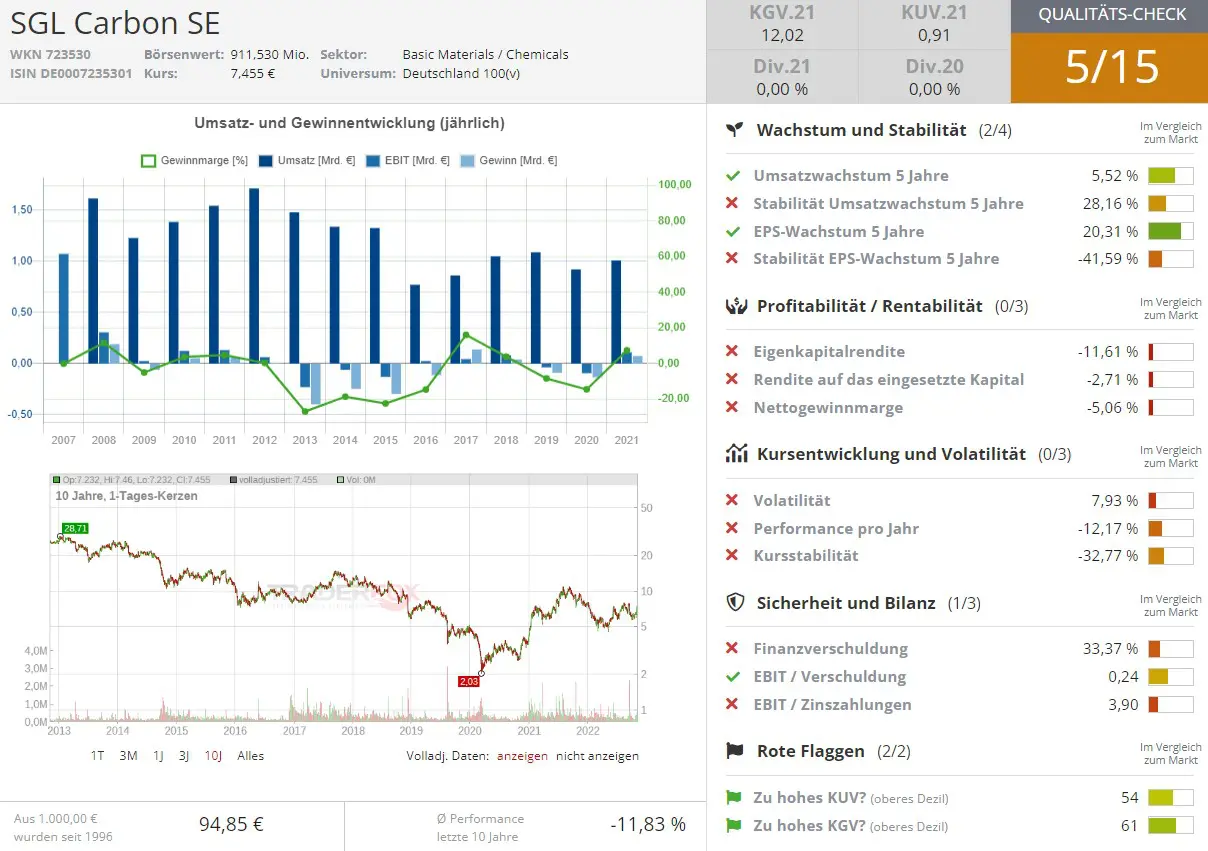Click the green checkmark for Umsatzwachstum 5 Jahre
Screen dimensions: 1208x851
click(x=733, y=176)
